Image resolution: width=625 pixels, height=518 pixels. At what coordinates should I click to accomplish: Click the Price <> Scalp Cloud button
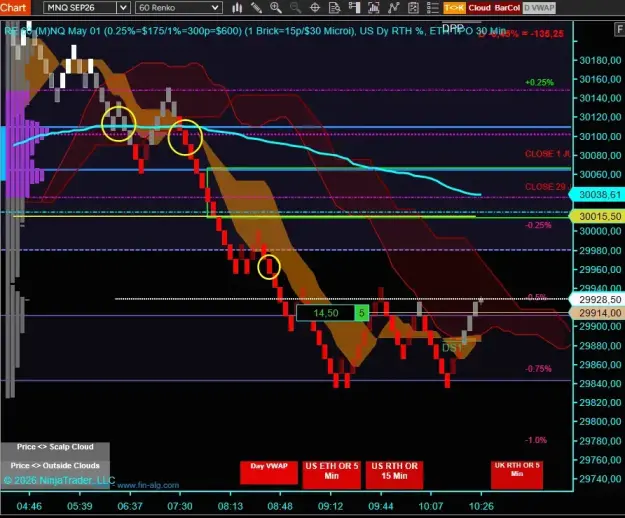click(55, 447)
